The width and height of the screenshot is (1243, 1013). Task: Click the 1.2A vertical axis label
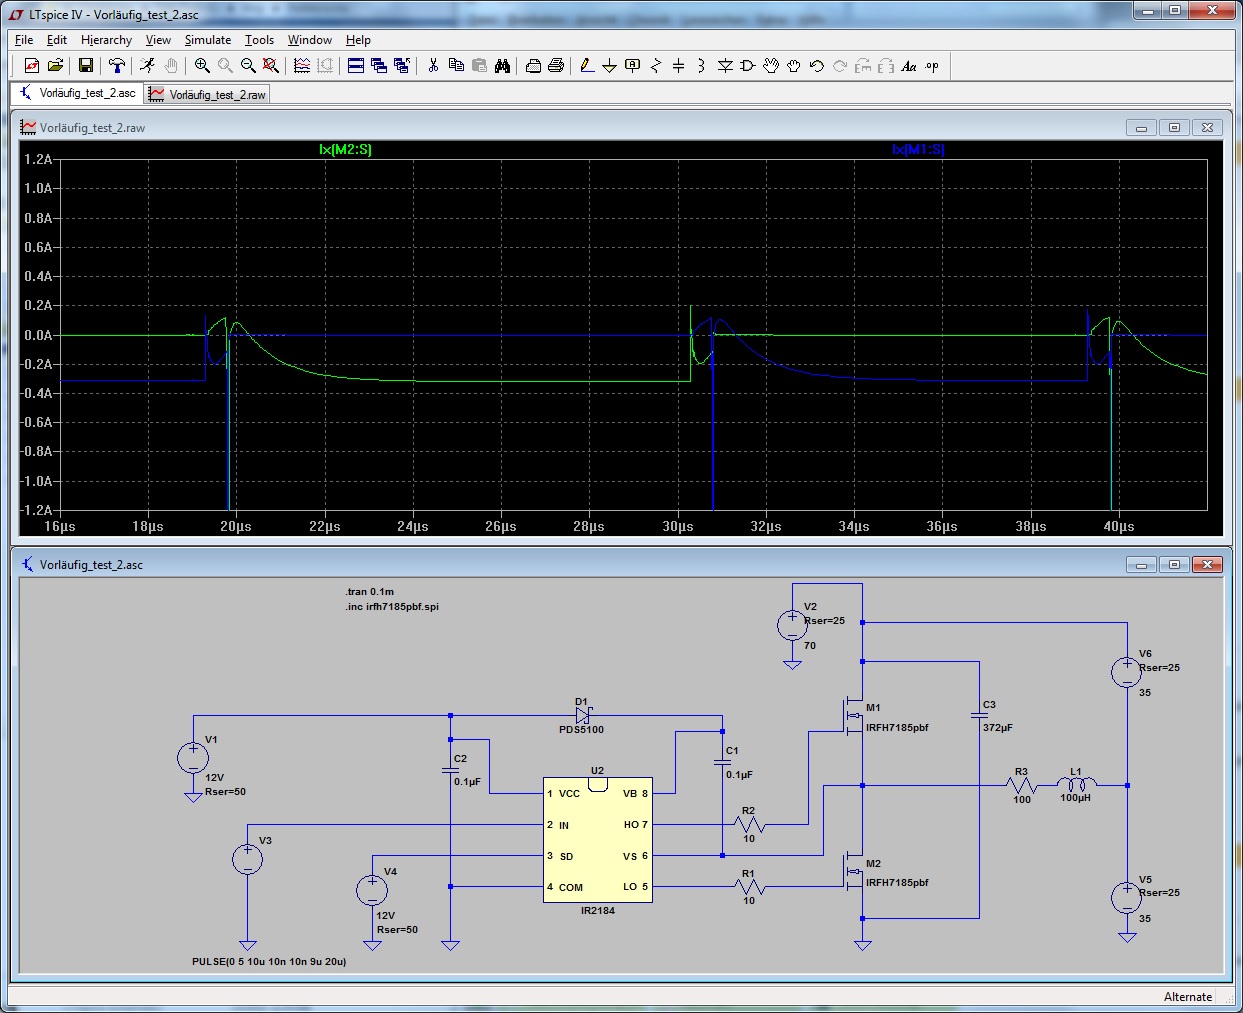(38, 159)
